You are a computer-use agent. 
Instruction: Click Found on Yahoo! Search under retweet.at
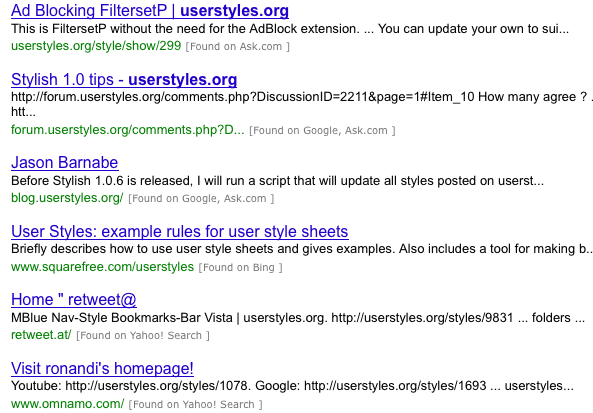click(x=143, y=335)
